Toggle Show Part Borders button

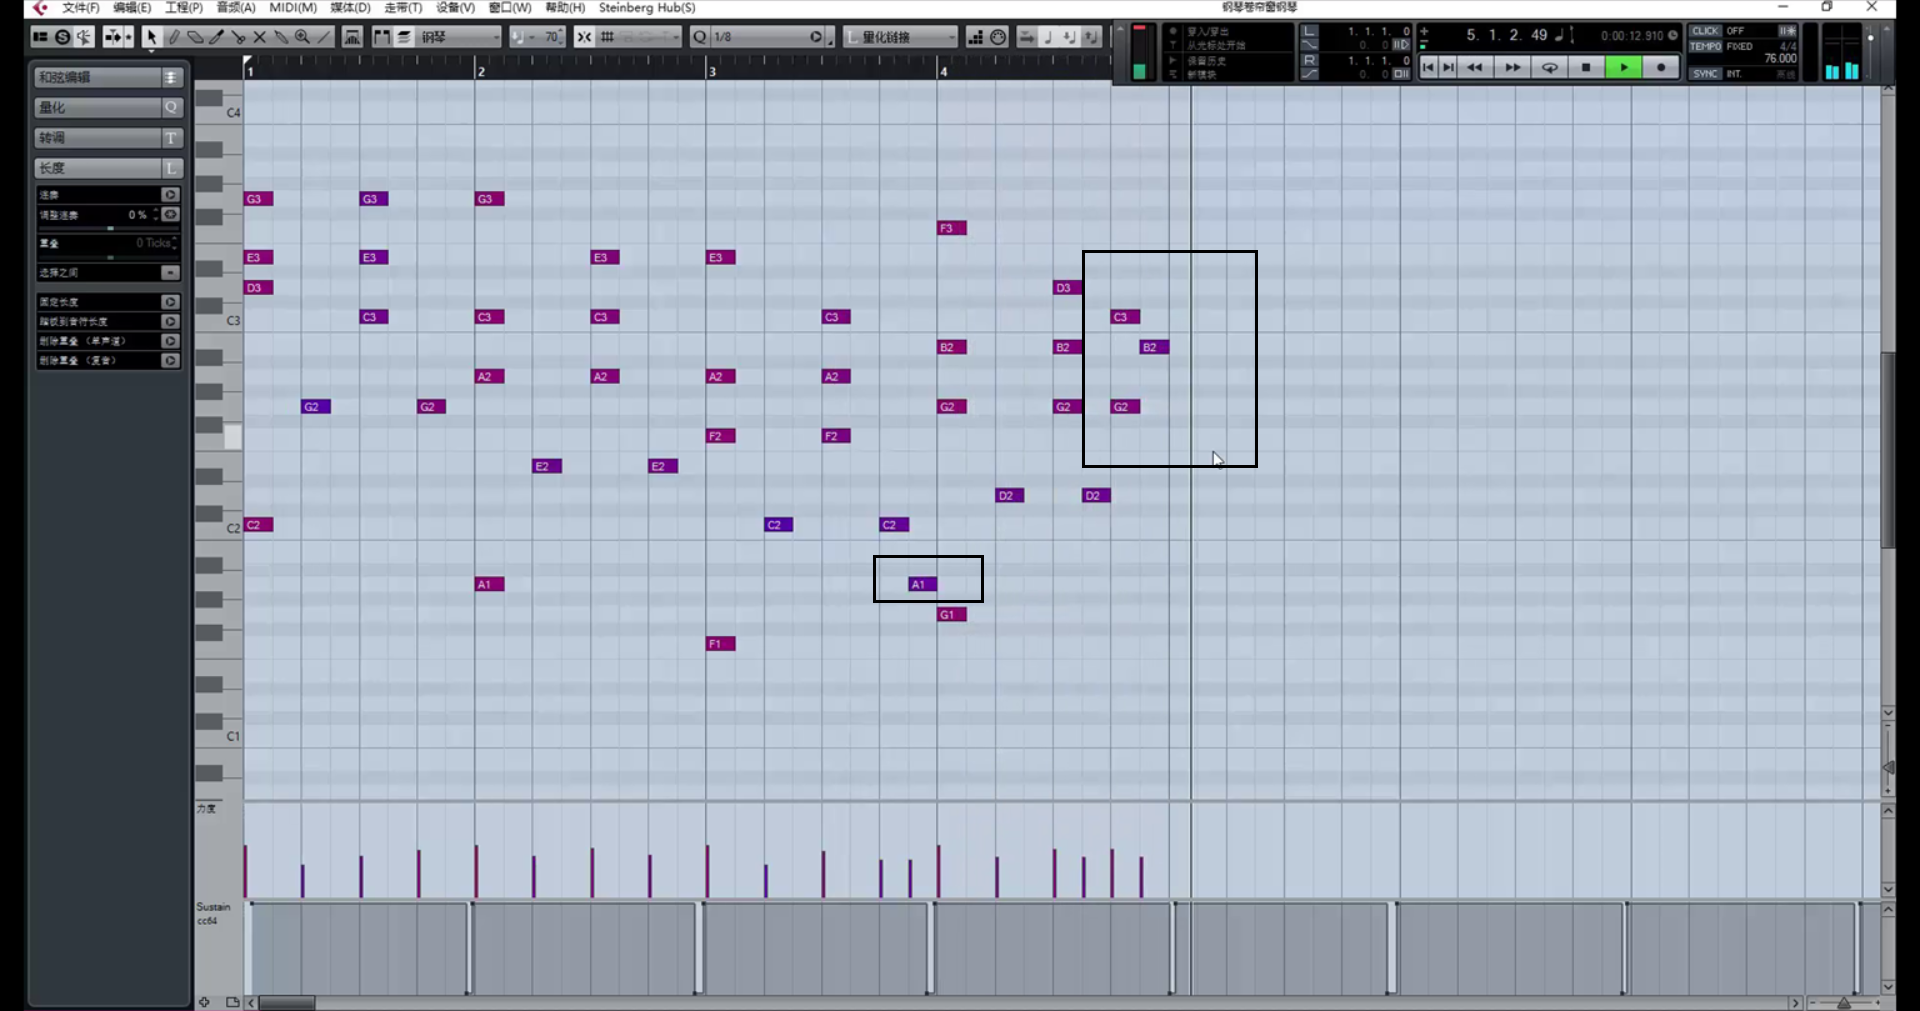pos(382,37)
